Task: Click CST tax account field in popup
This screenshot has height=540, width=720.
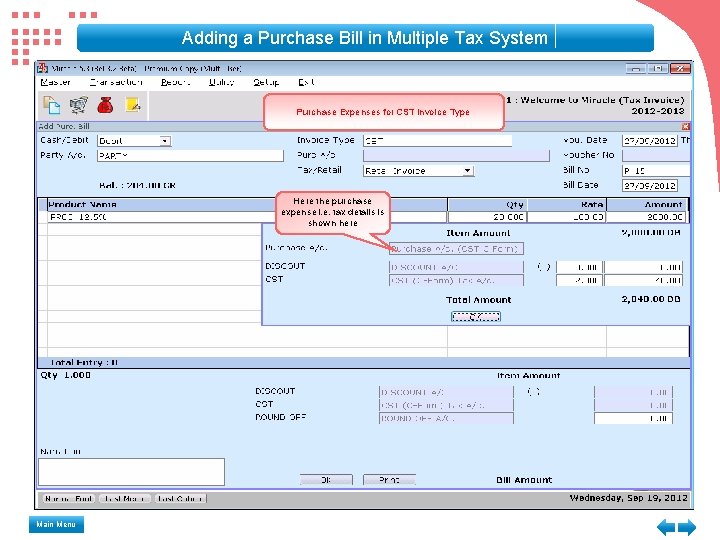Action: 456,280
